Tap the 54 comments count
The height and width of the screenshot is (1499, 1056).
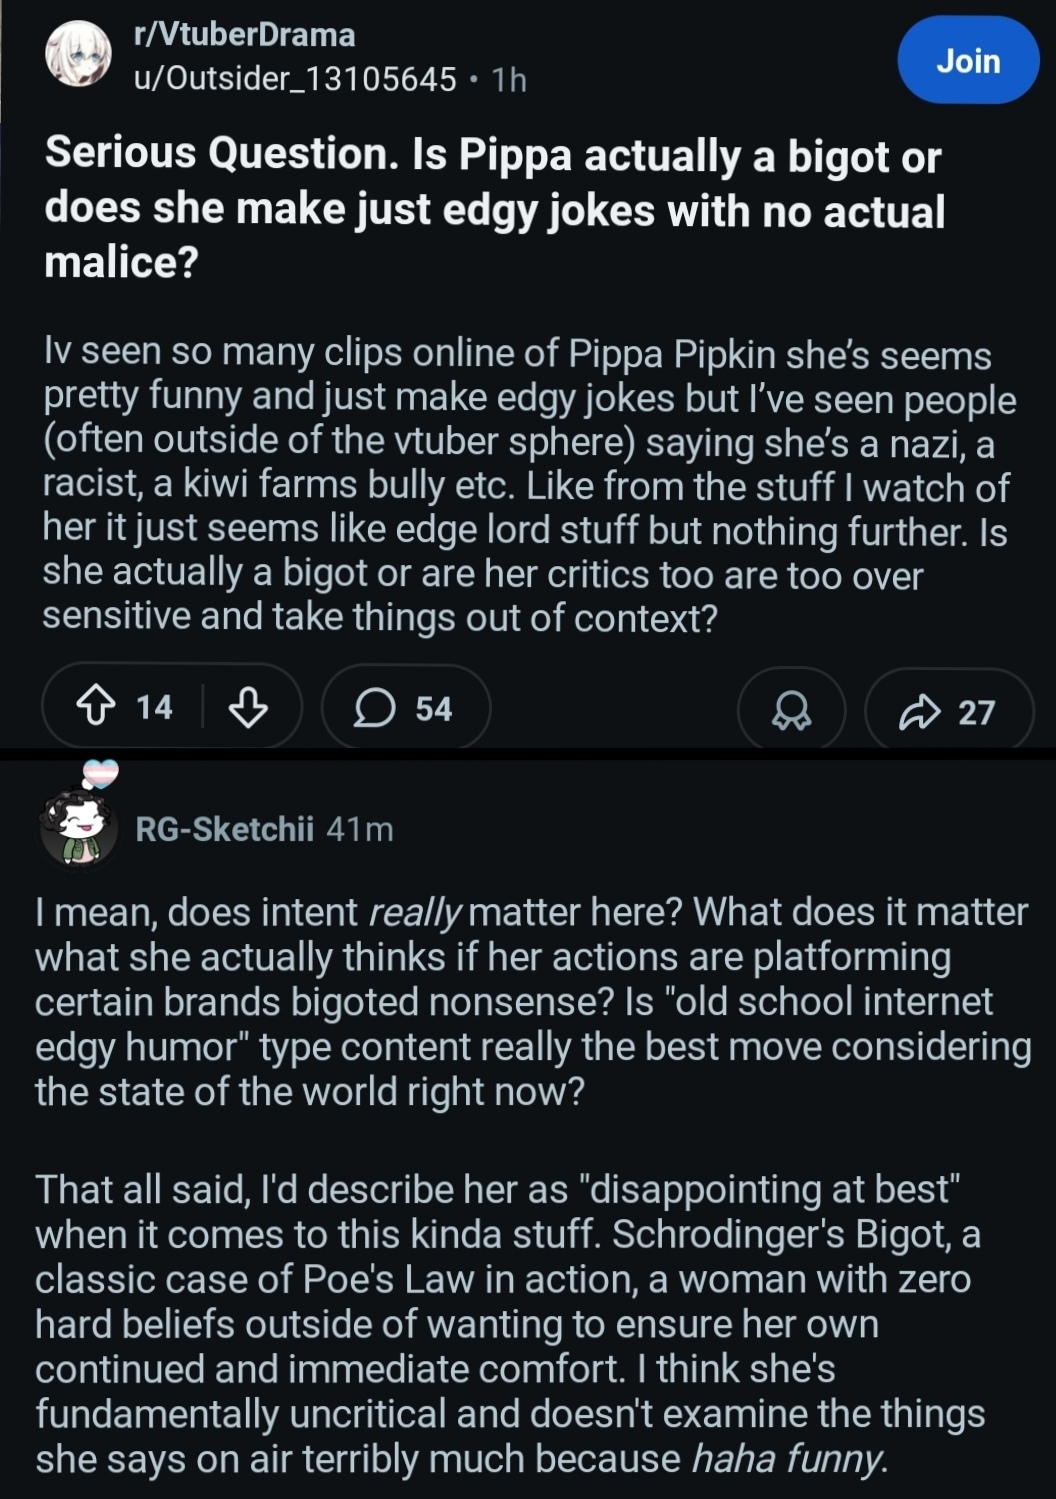point(434,709)
